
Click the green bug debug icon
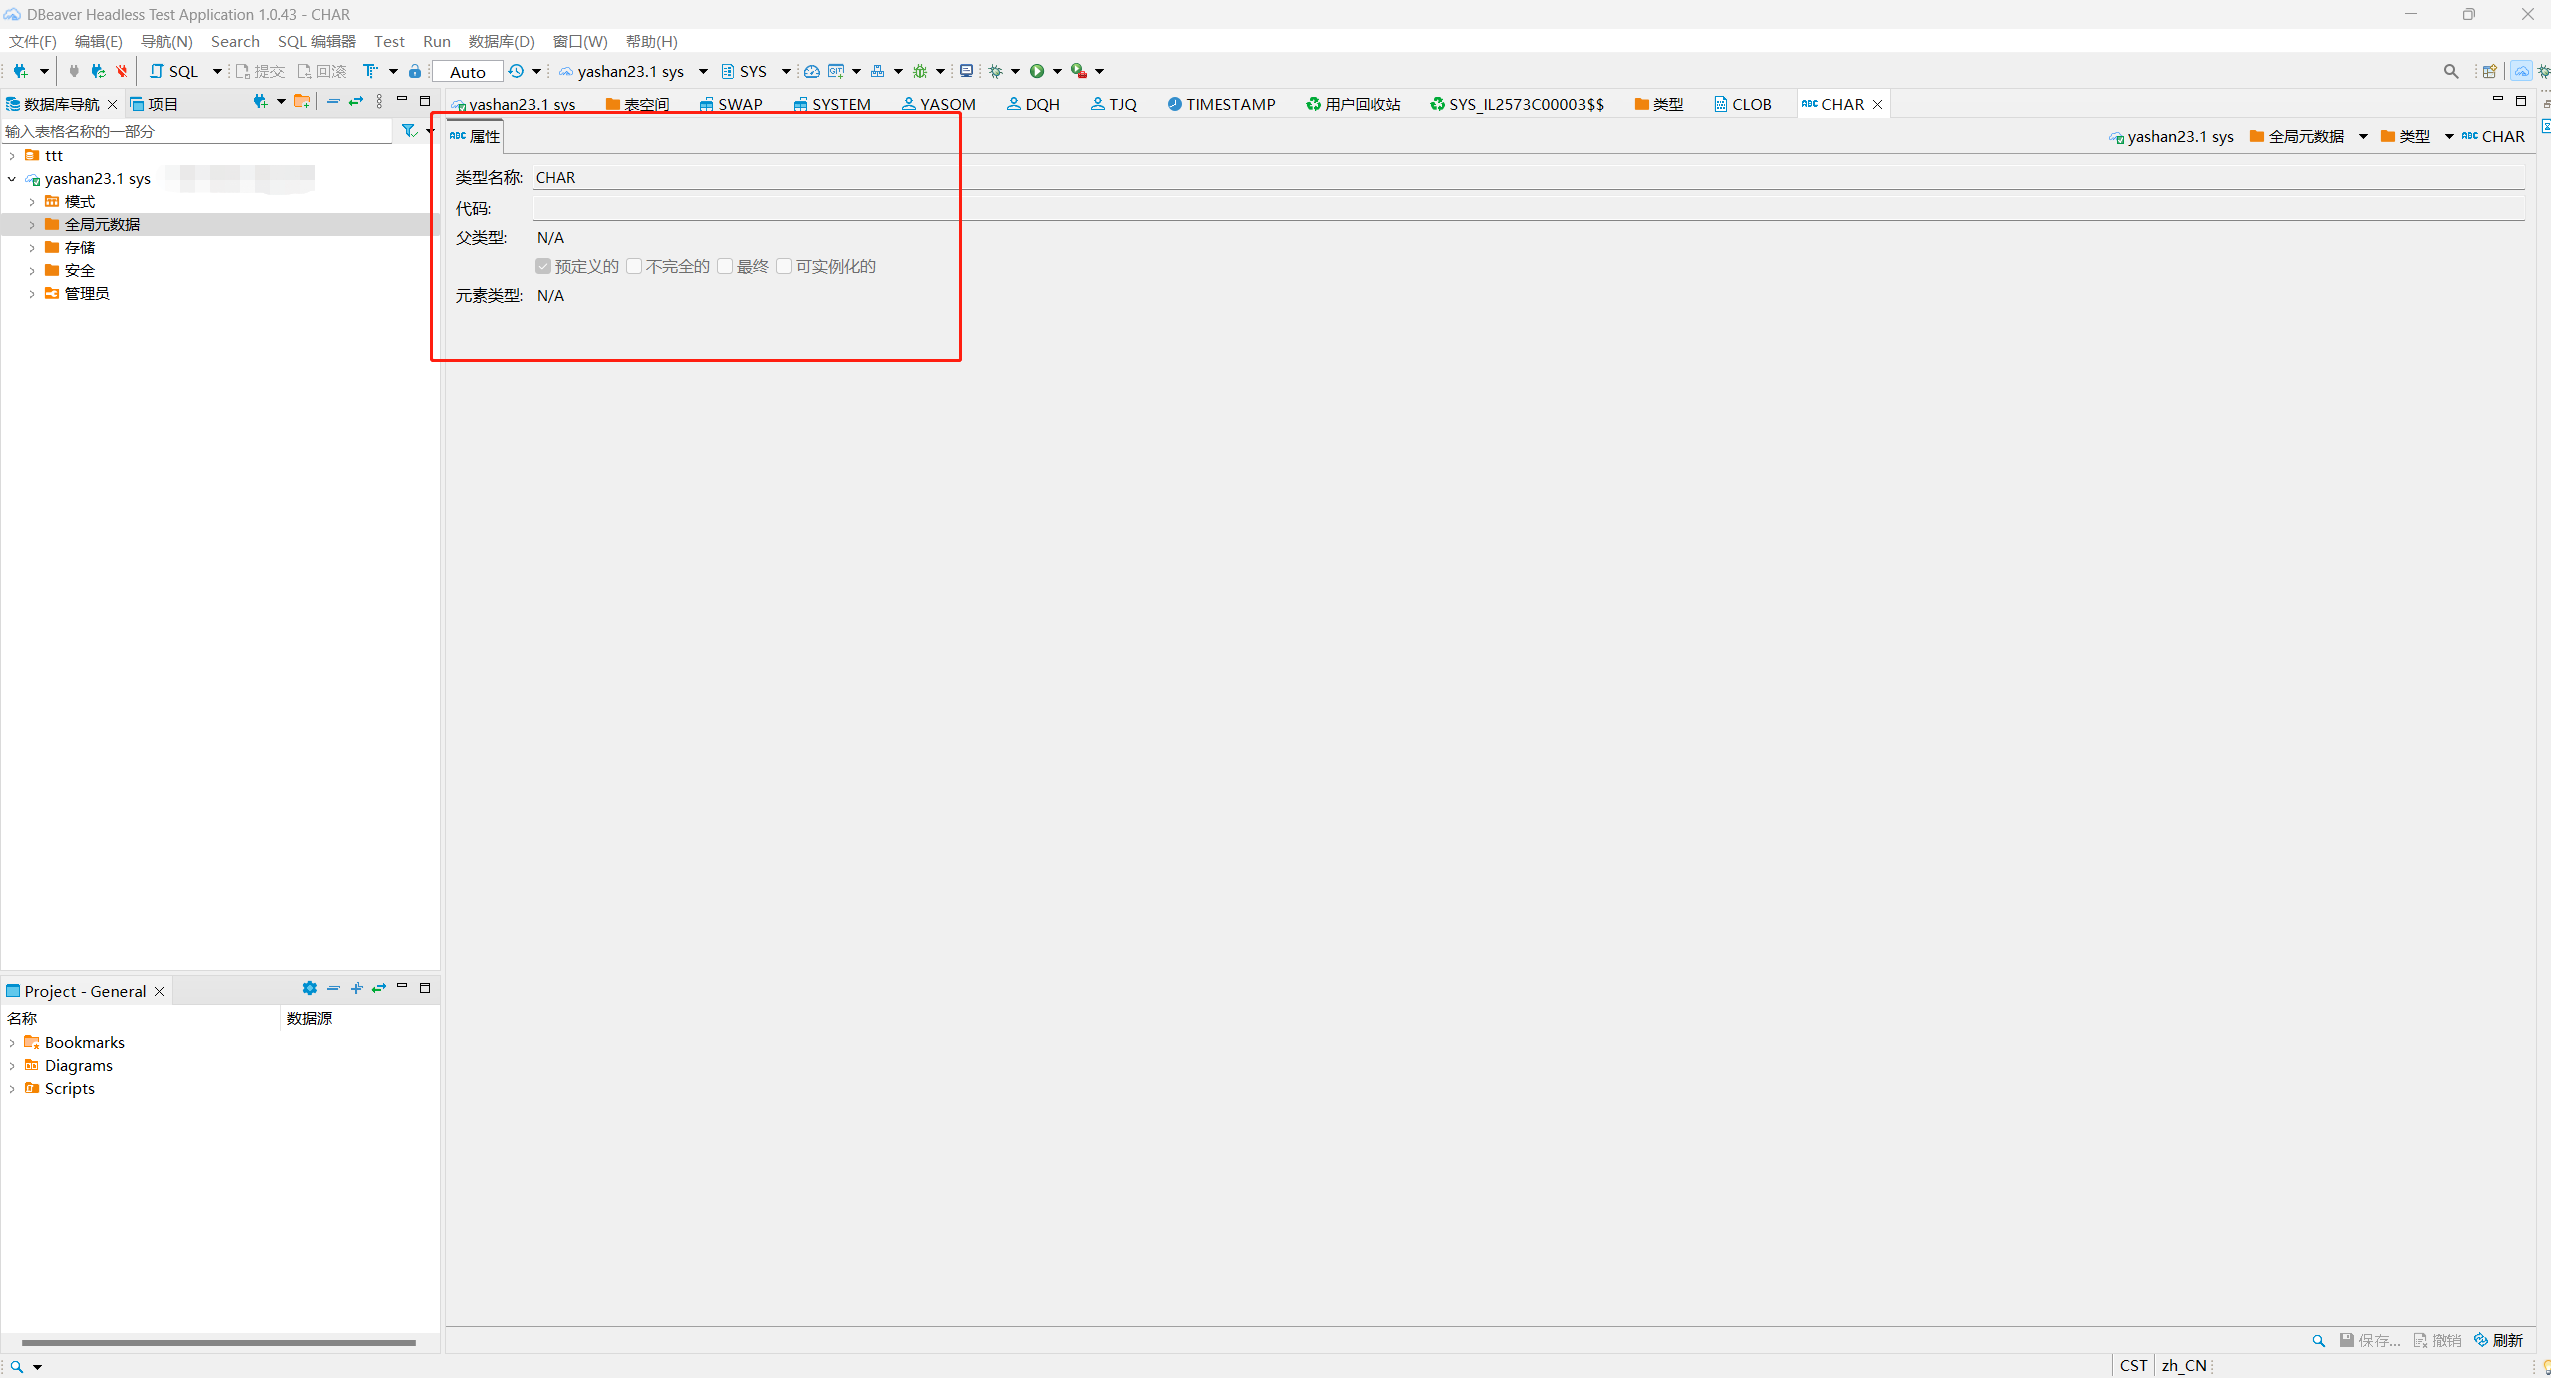coord(920,71)
